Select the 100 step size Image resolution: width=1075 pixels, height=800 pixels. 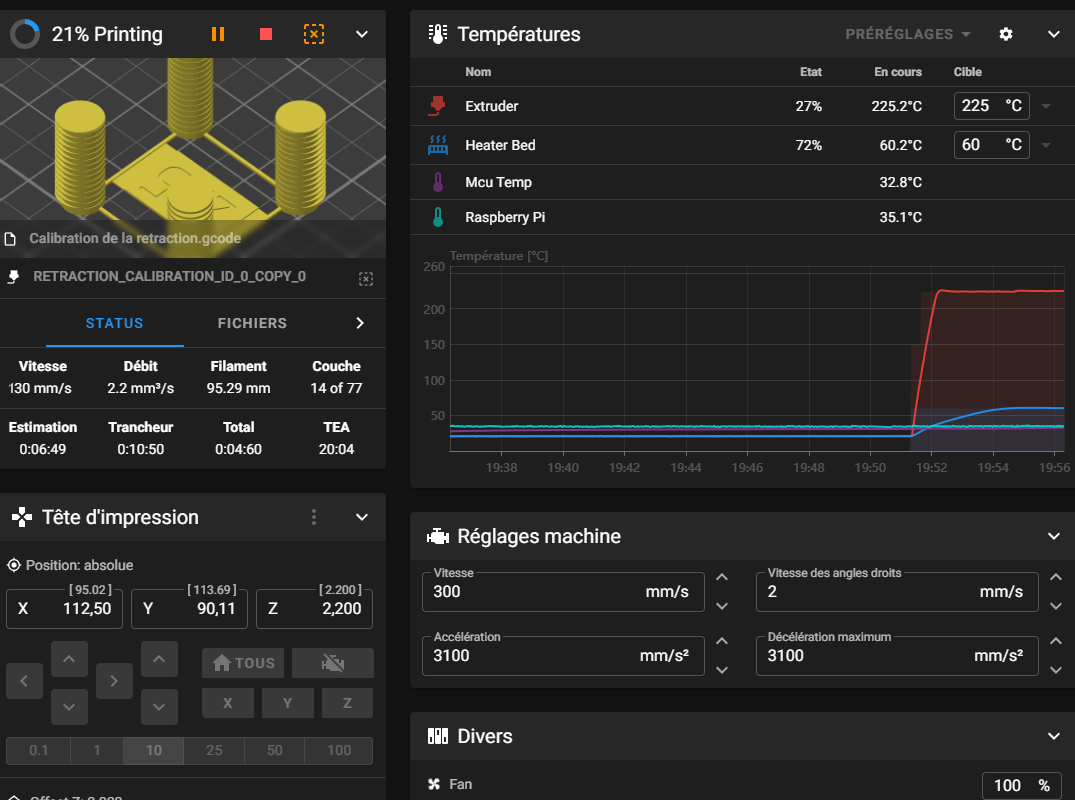tap(339, 750)
